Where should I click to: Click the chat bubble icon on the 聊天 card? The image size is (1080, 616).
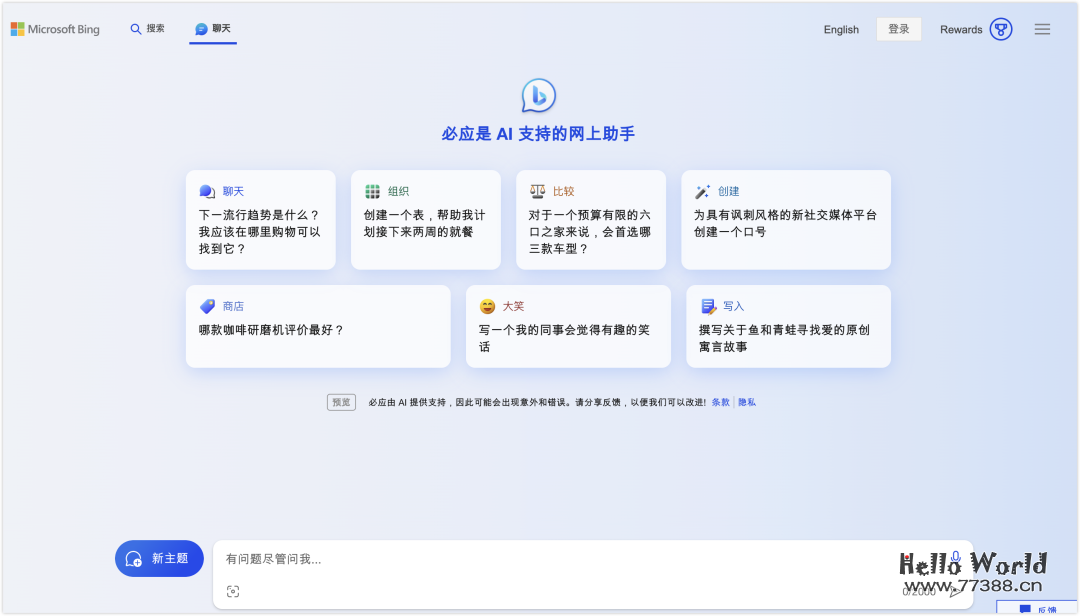[206, 191]
